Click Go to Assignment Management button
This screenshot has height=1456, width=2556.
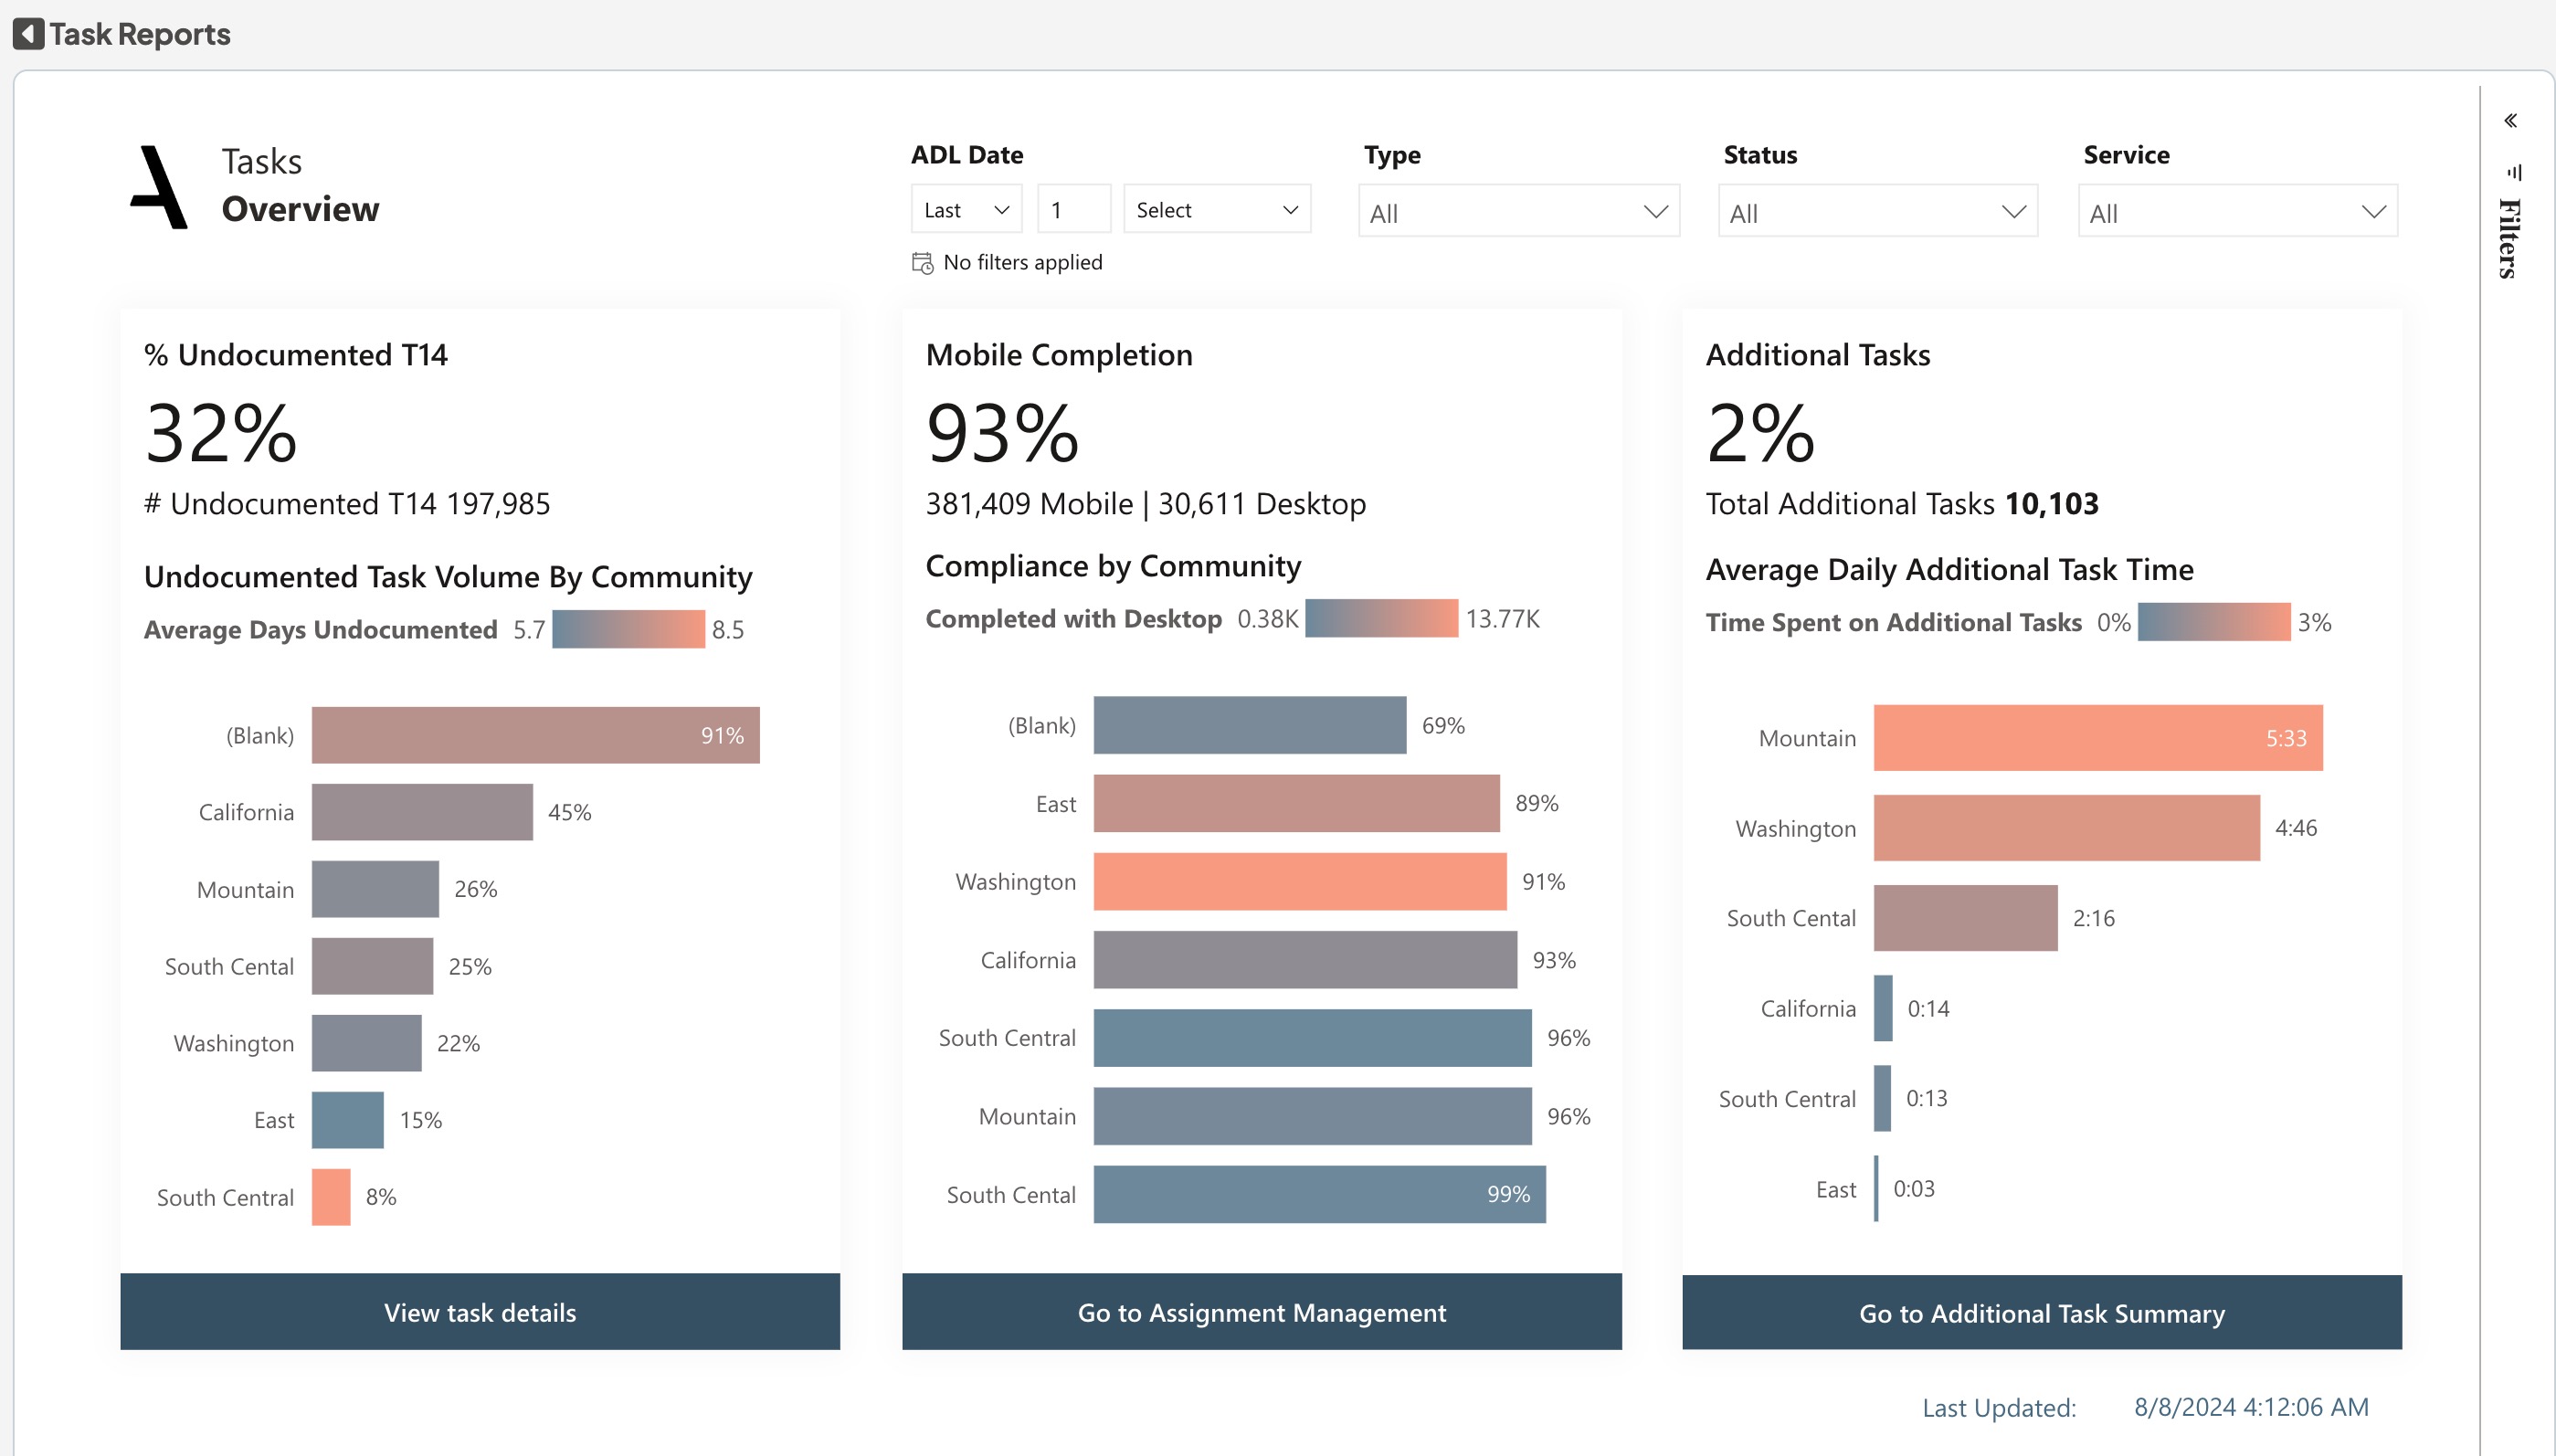tap(1261, 1312)
